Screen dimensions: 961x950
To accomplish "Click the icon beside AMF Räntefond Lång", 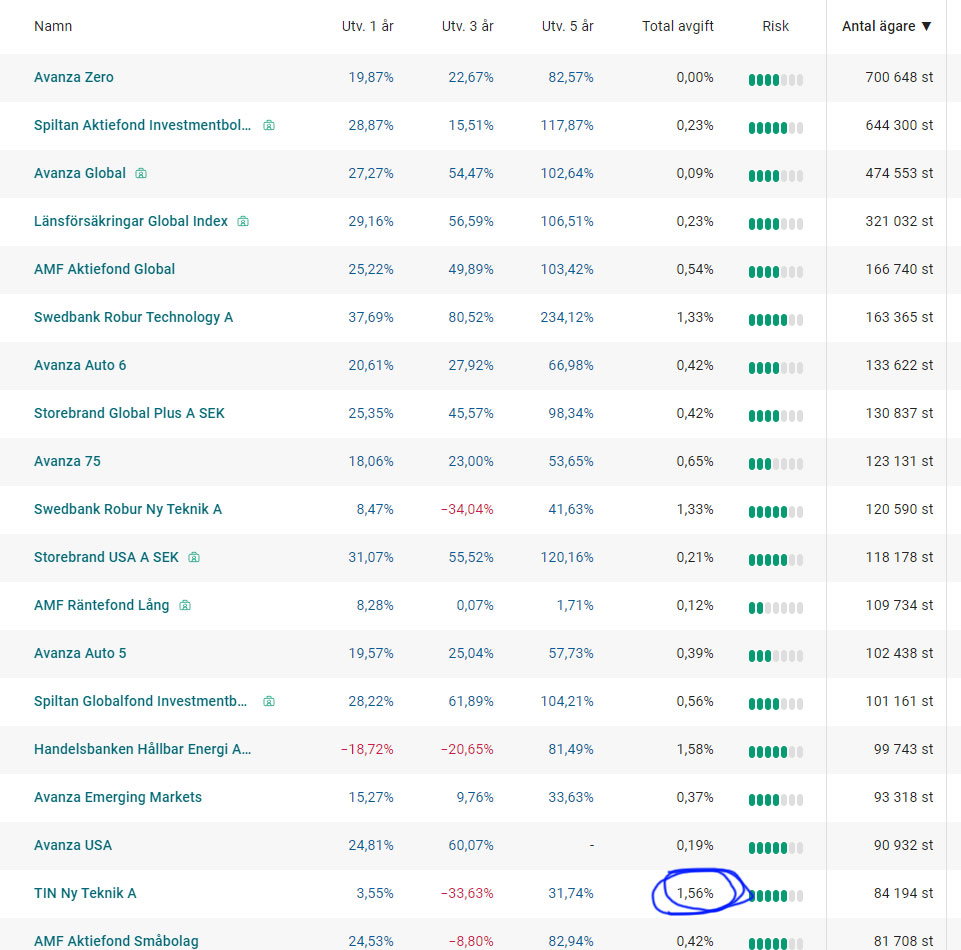I will (x=185, y=606).
